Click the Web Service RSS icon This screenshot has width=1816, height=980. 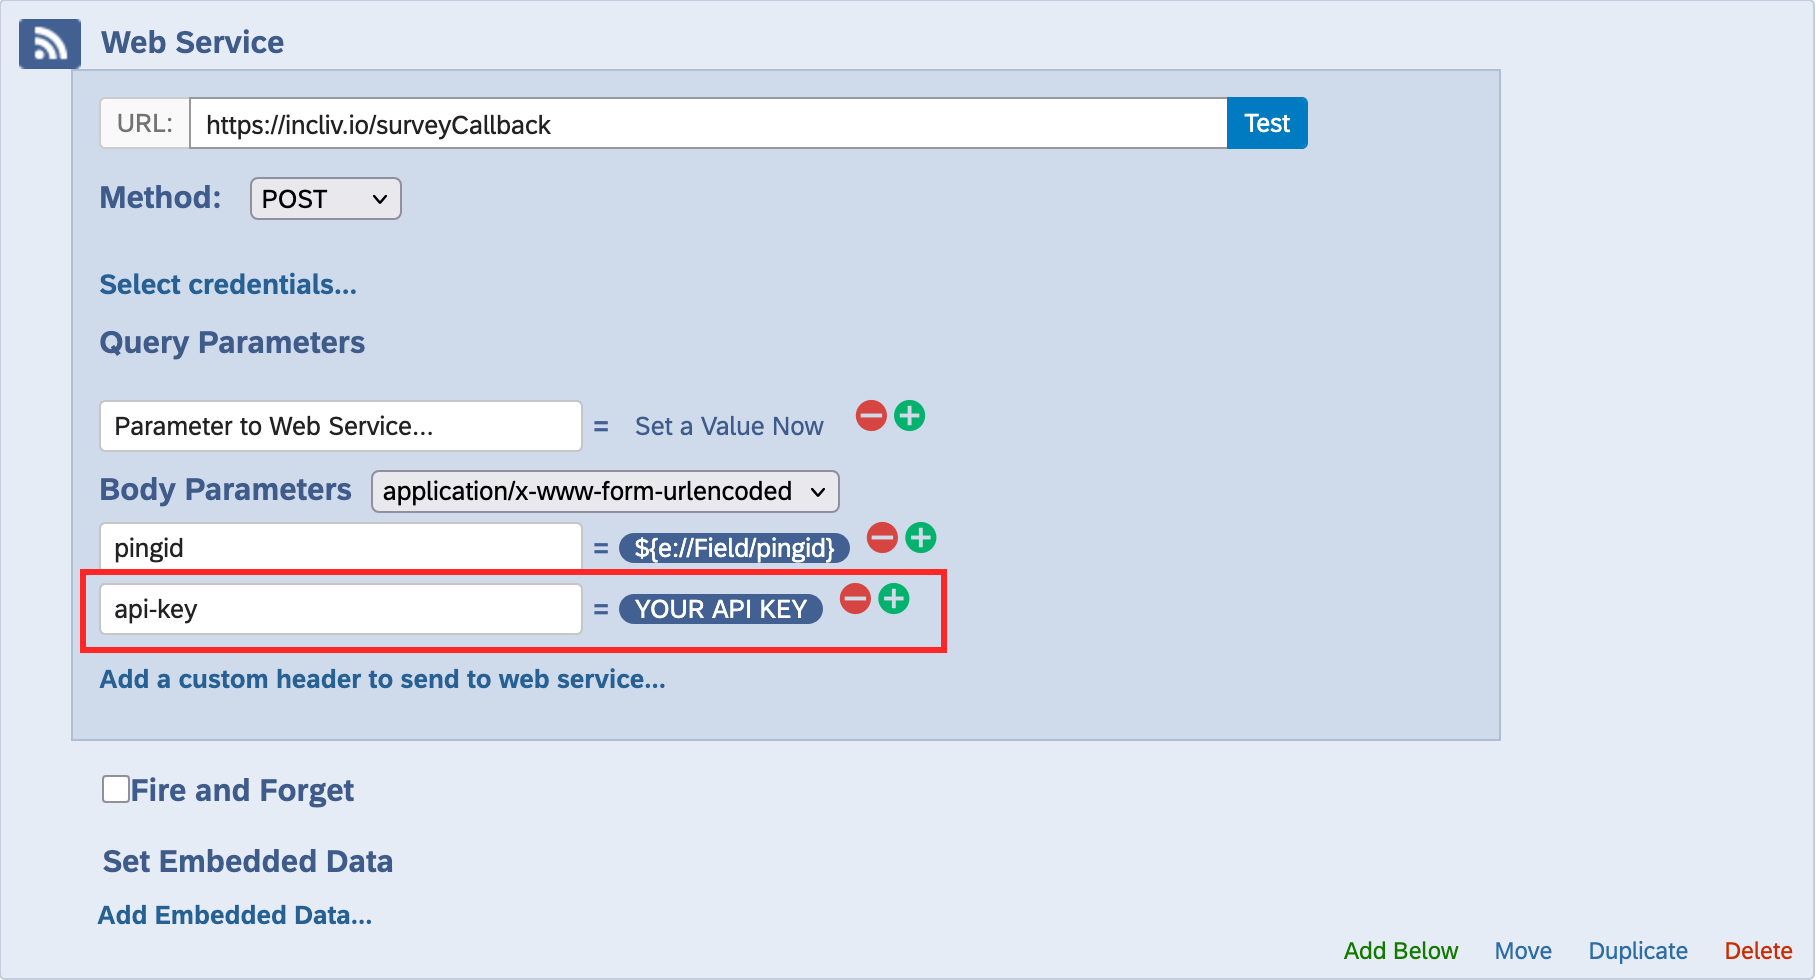click(48, 43)
